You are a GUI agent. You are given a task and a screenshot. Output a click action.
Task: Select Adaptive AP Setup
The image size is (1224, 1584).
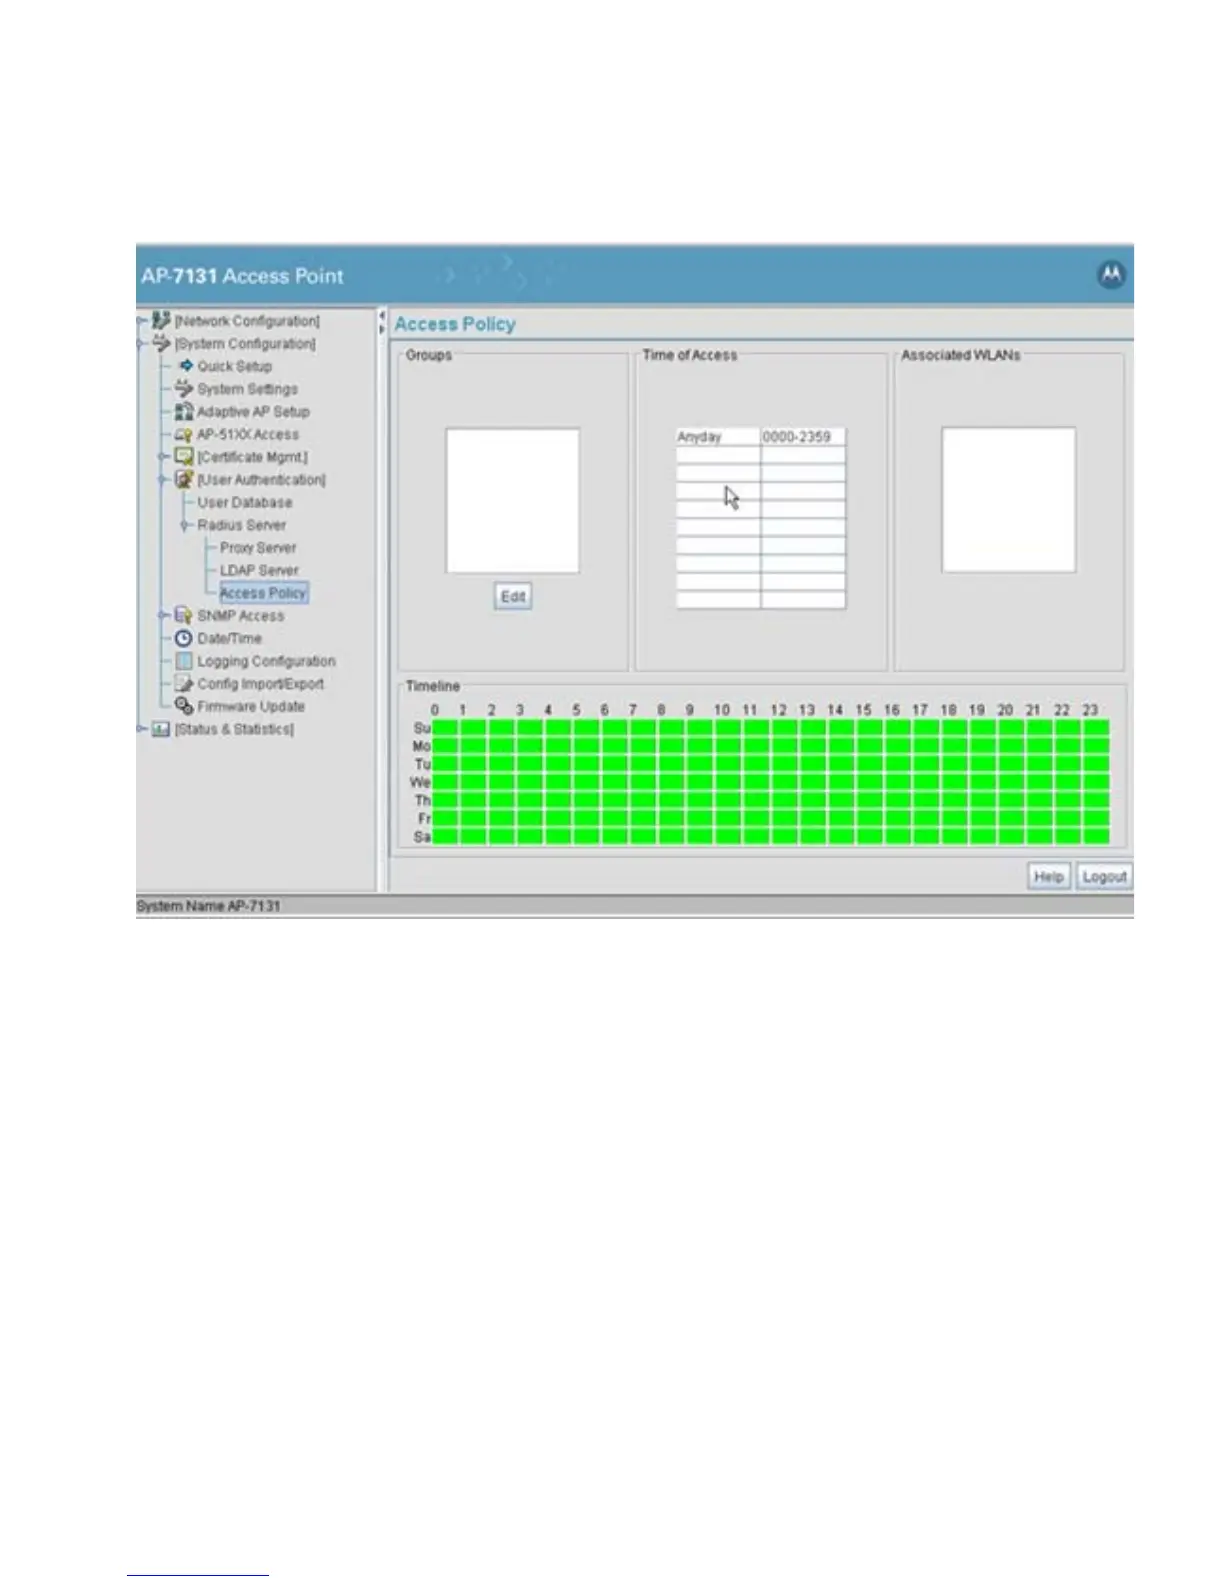253,411
